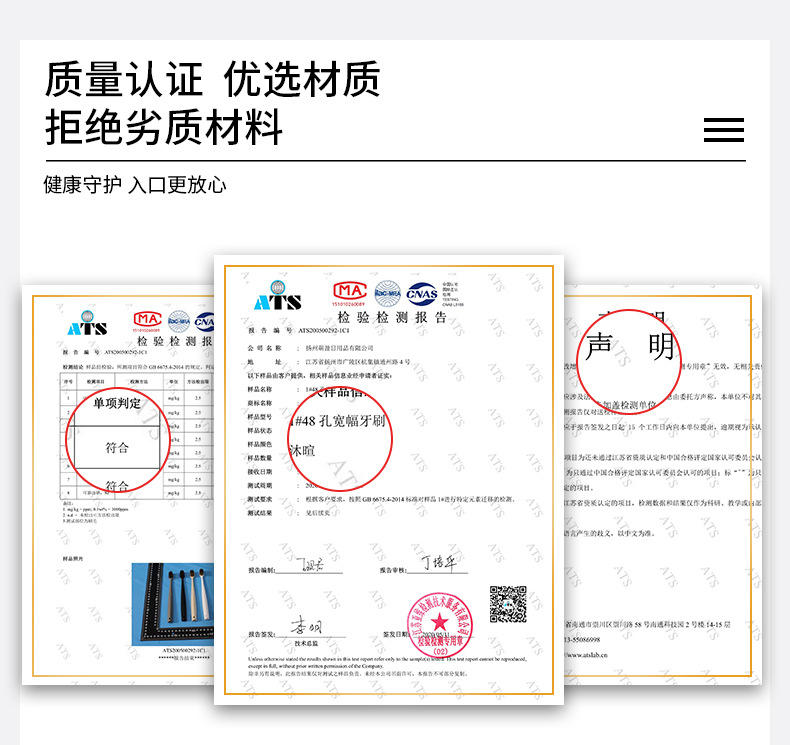
Task: Click the heading 拒绝劣质材料
Action: [164, 127]
